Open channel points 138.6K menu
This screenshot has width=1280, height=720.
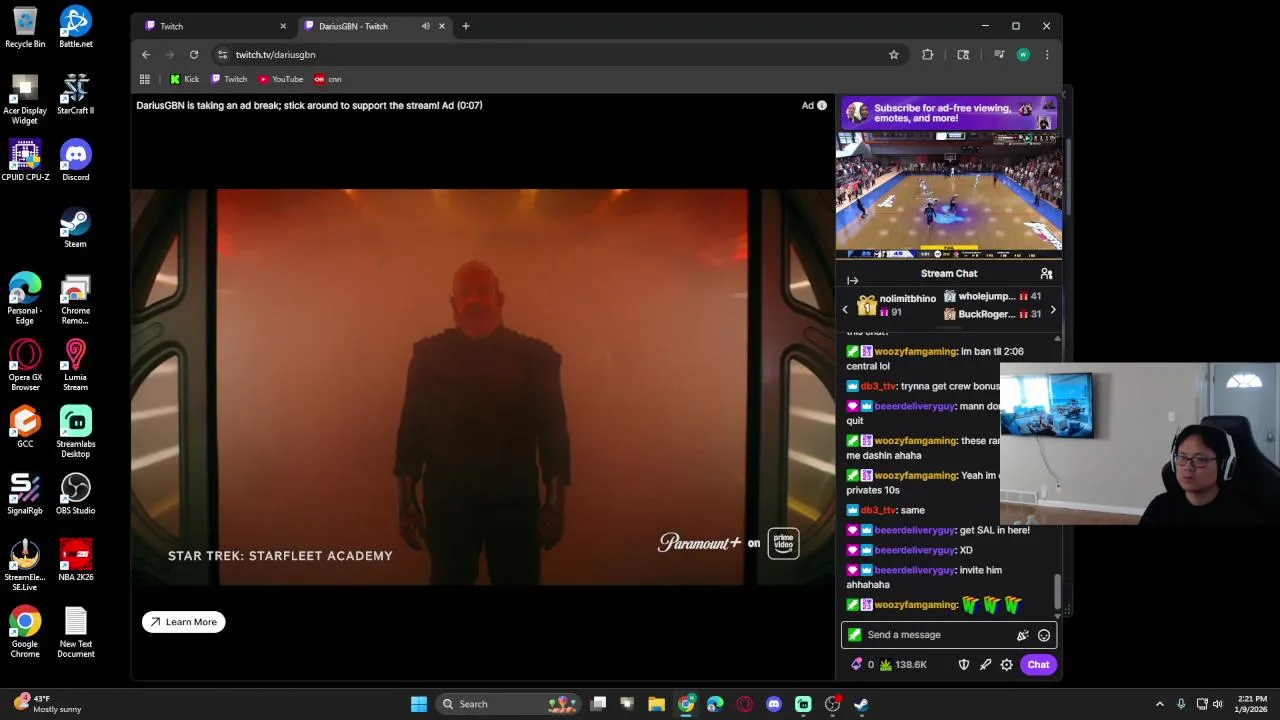coord(903,665)
